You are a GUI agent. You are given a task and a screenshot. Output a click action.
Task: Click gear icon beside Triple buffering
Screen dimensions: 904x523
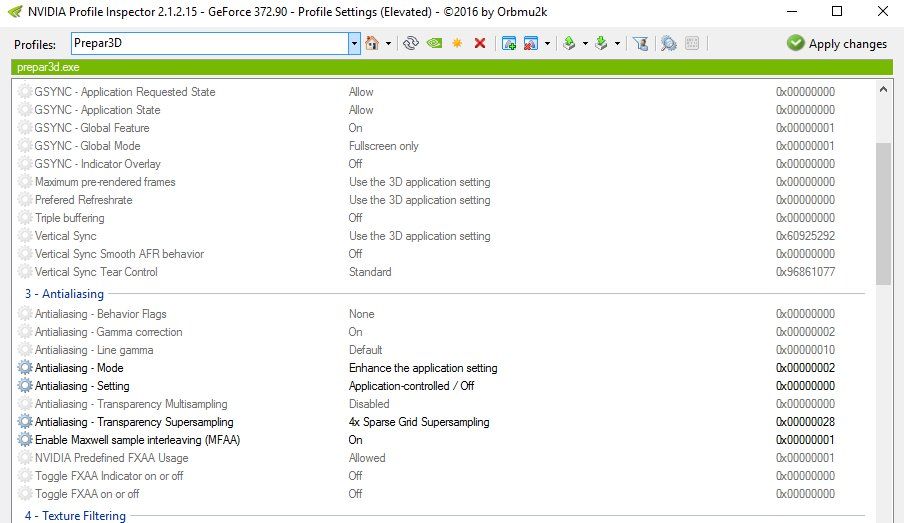click(x=25, y=217)
